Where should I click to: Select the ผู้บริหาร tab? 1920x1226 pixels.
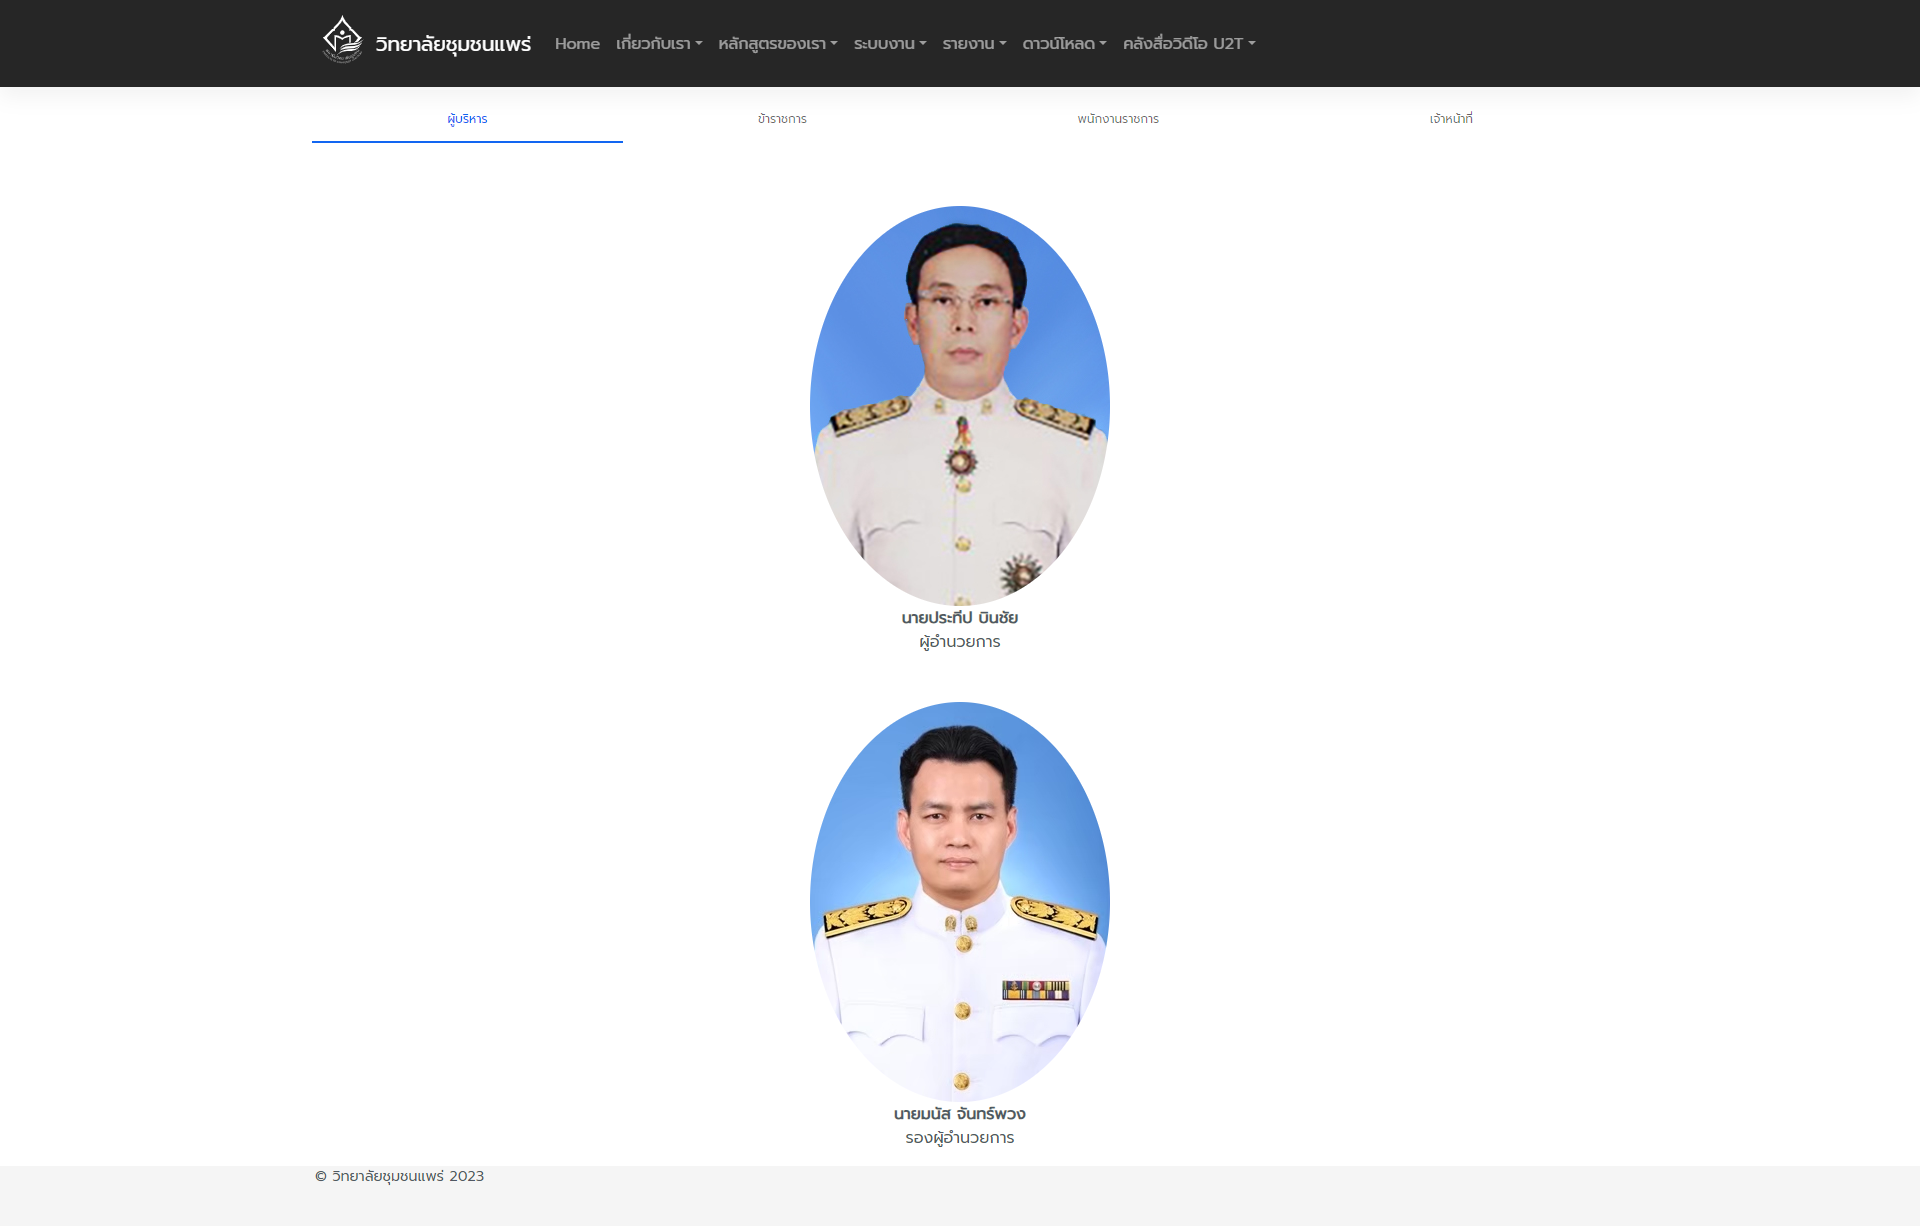coord(467,119)
